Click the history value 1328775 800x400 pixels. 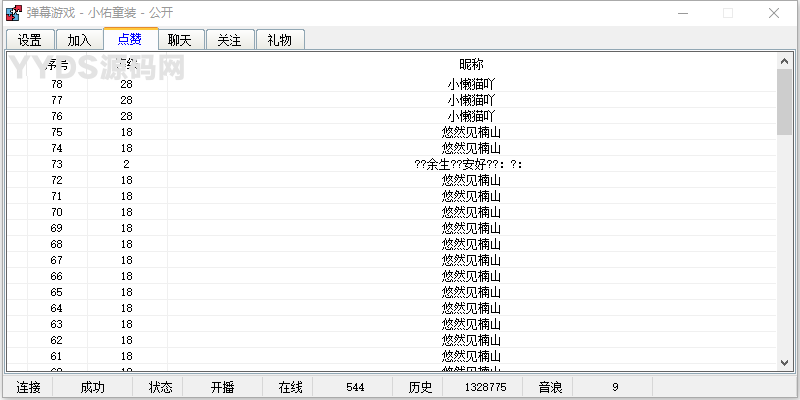point(486,387)
